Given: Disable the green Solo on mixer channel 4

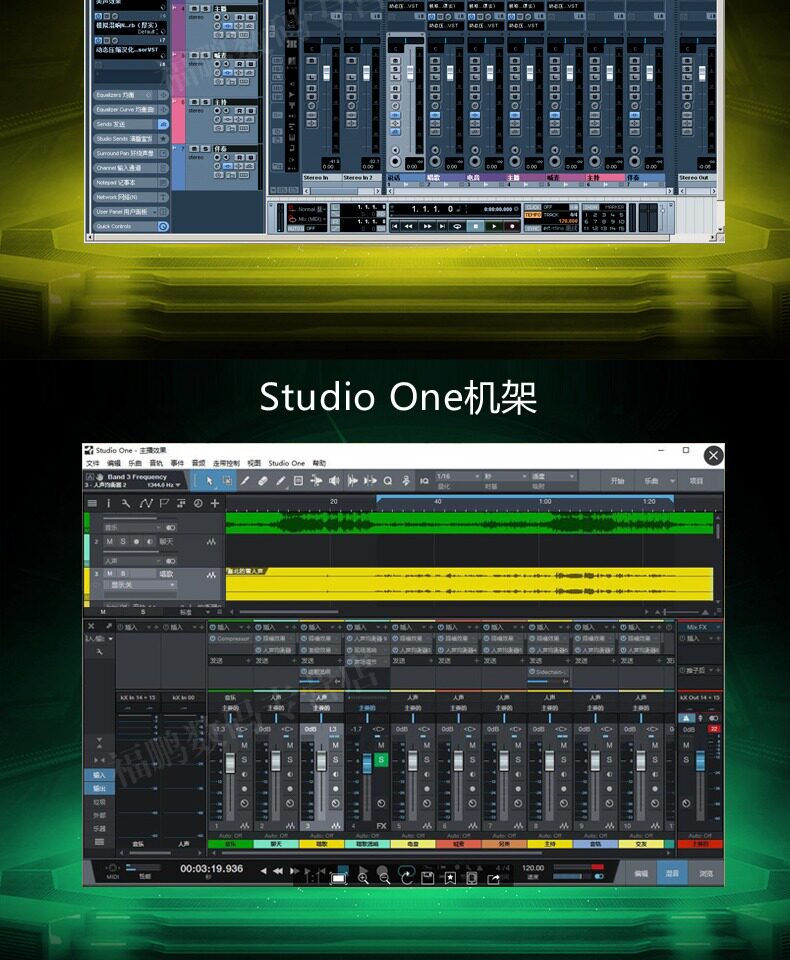Looking at the screenshot, I should 381,760.
